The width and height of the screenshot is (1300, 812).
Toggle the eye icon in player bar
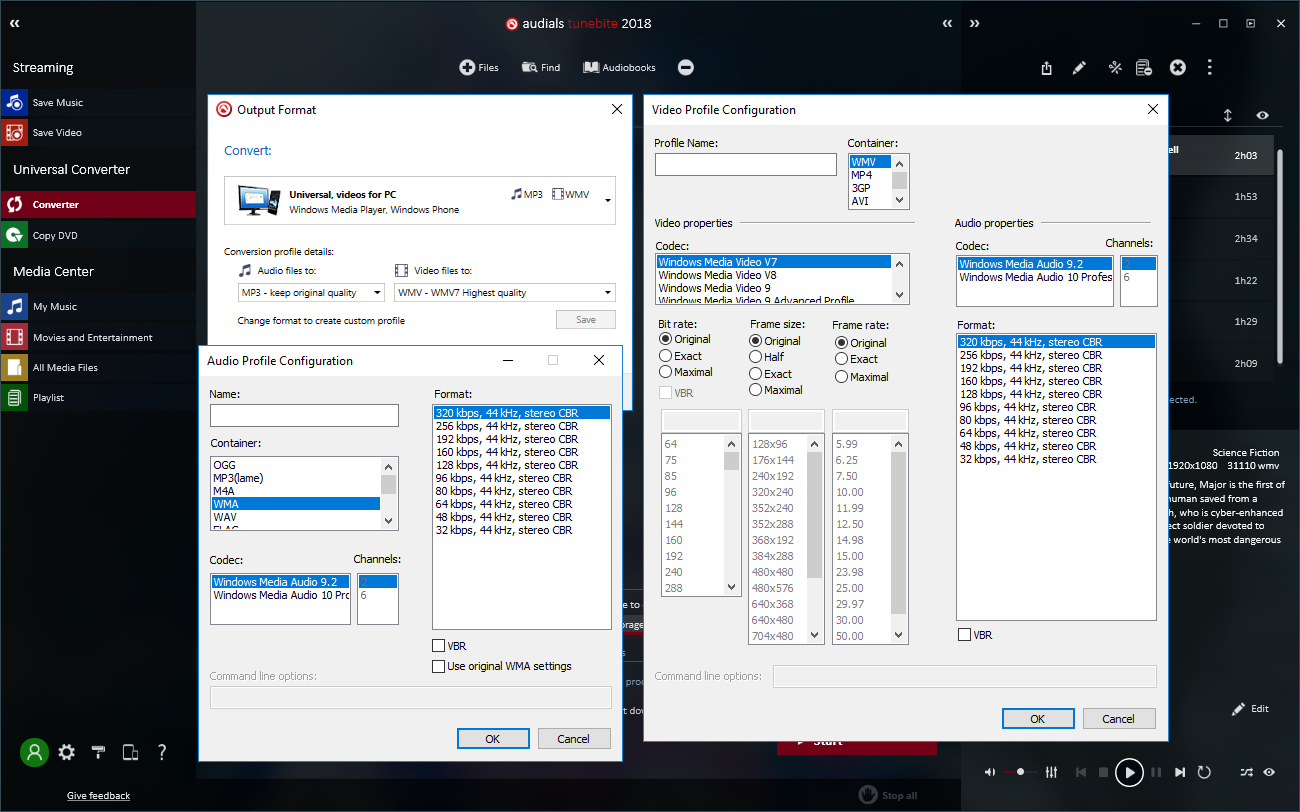1269,772
